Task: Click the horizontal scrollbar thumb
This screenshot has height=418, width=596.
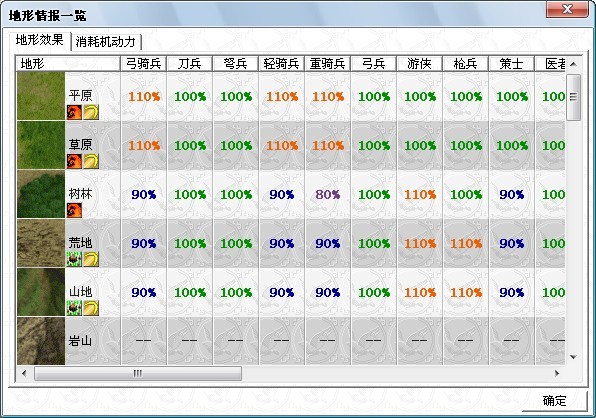Action: tap(138, 373)
